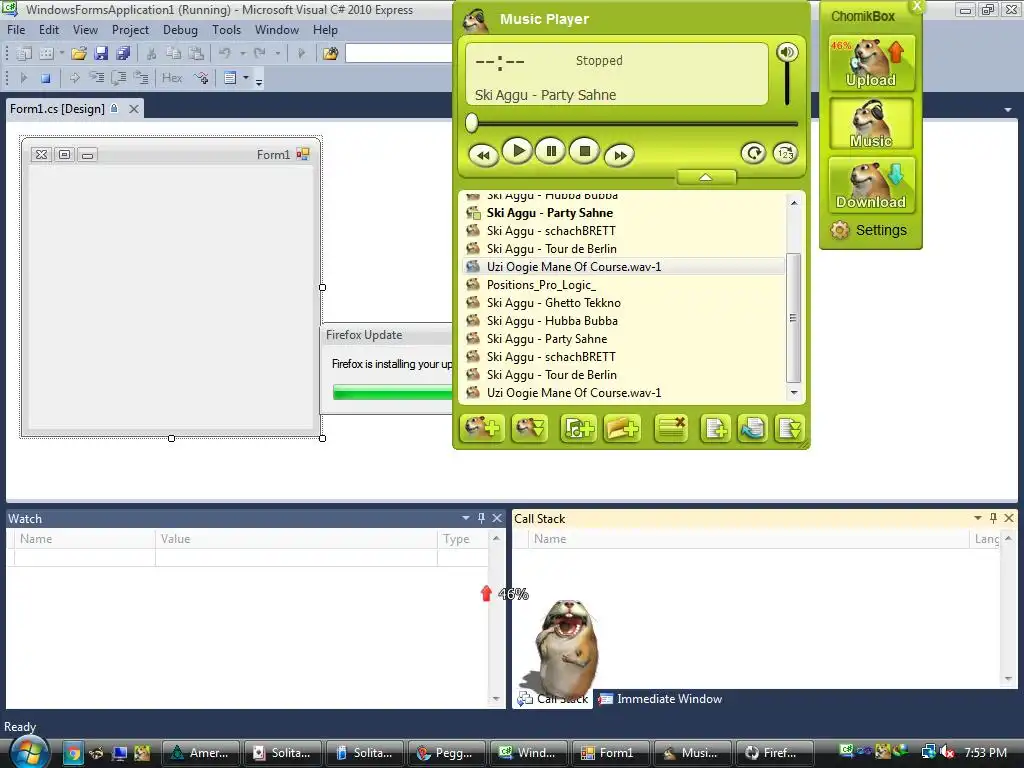Click the Open File folder toolbar icon

pos(79,54)
